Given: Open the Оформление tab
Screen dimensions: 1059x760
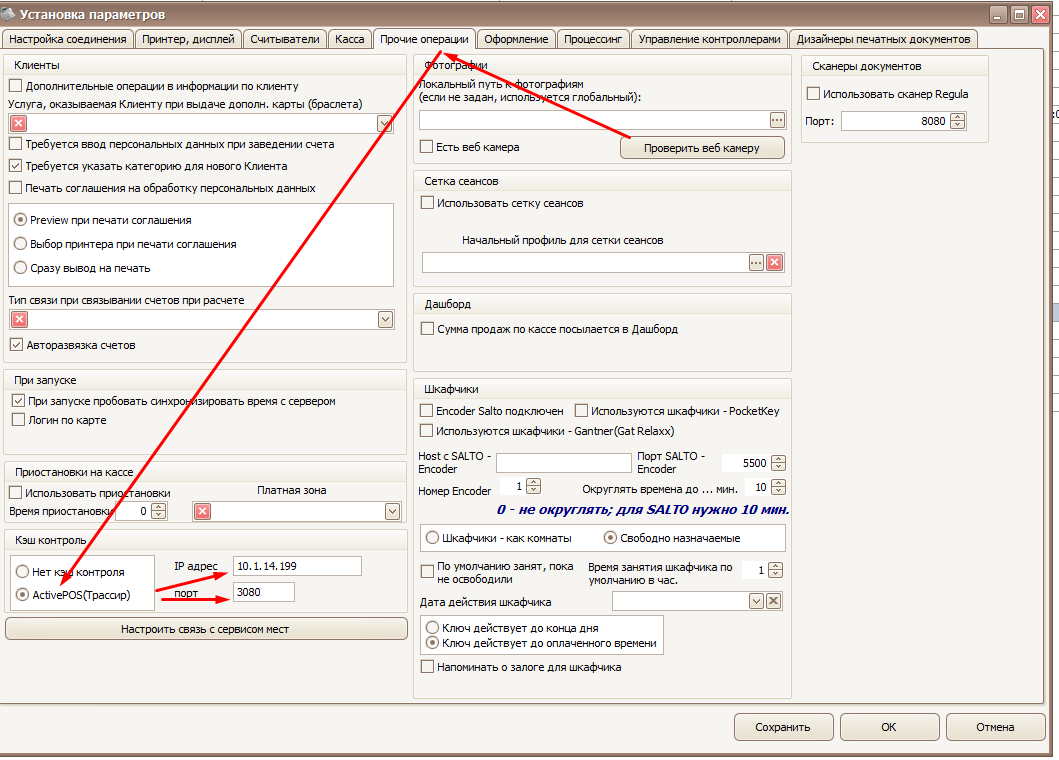Looking at the screenshot, I should 516,39.
